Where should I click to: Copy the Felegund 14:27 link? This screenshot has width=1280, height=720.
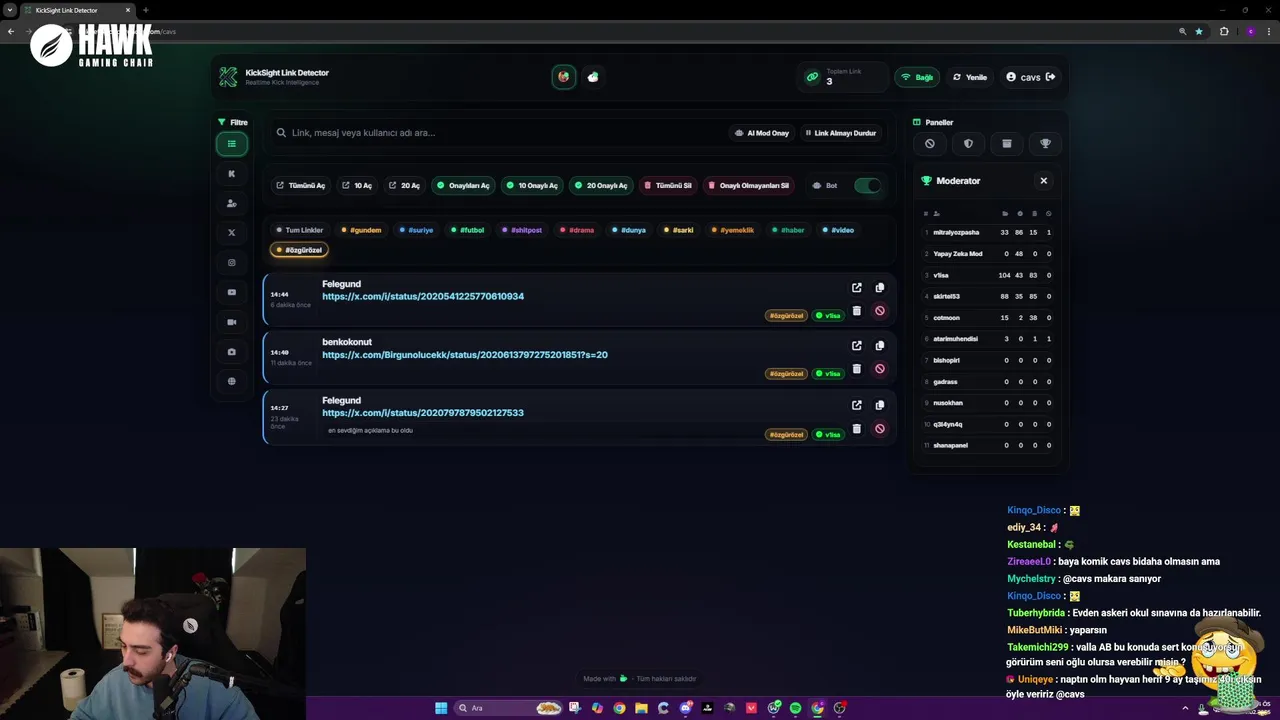(880, 405)
